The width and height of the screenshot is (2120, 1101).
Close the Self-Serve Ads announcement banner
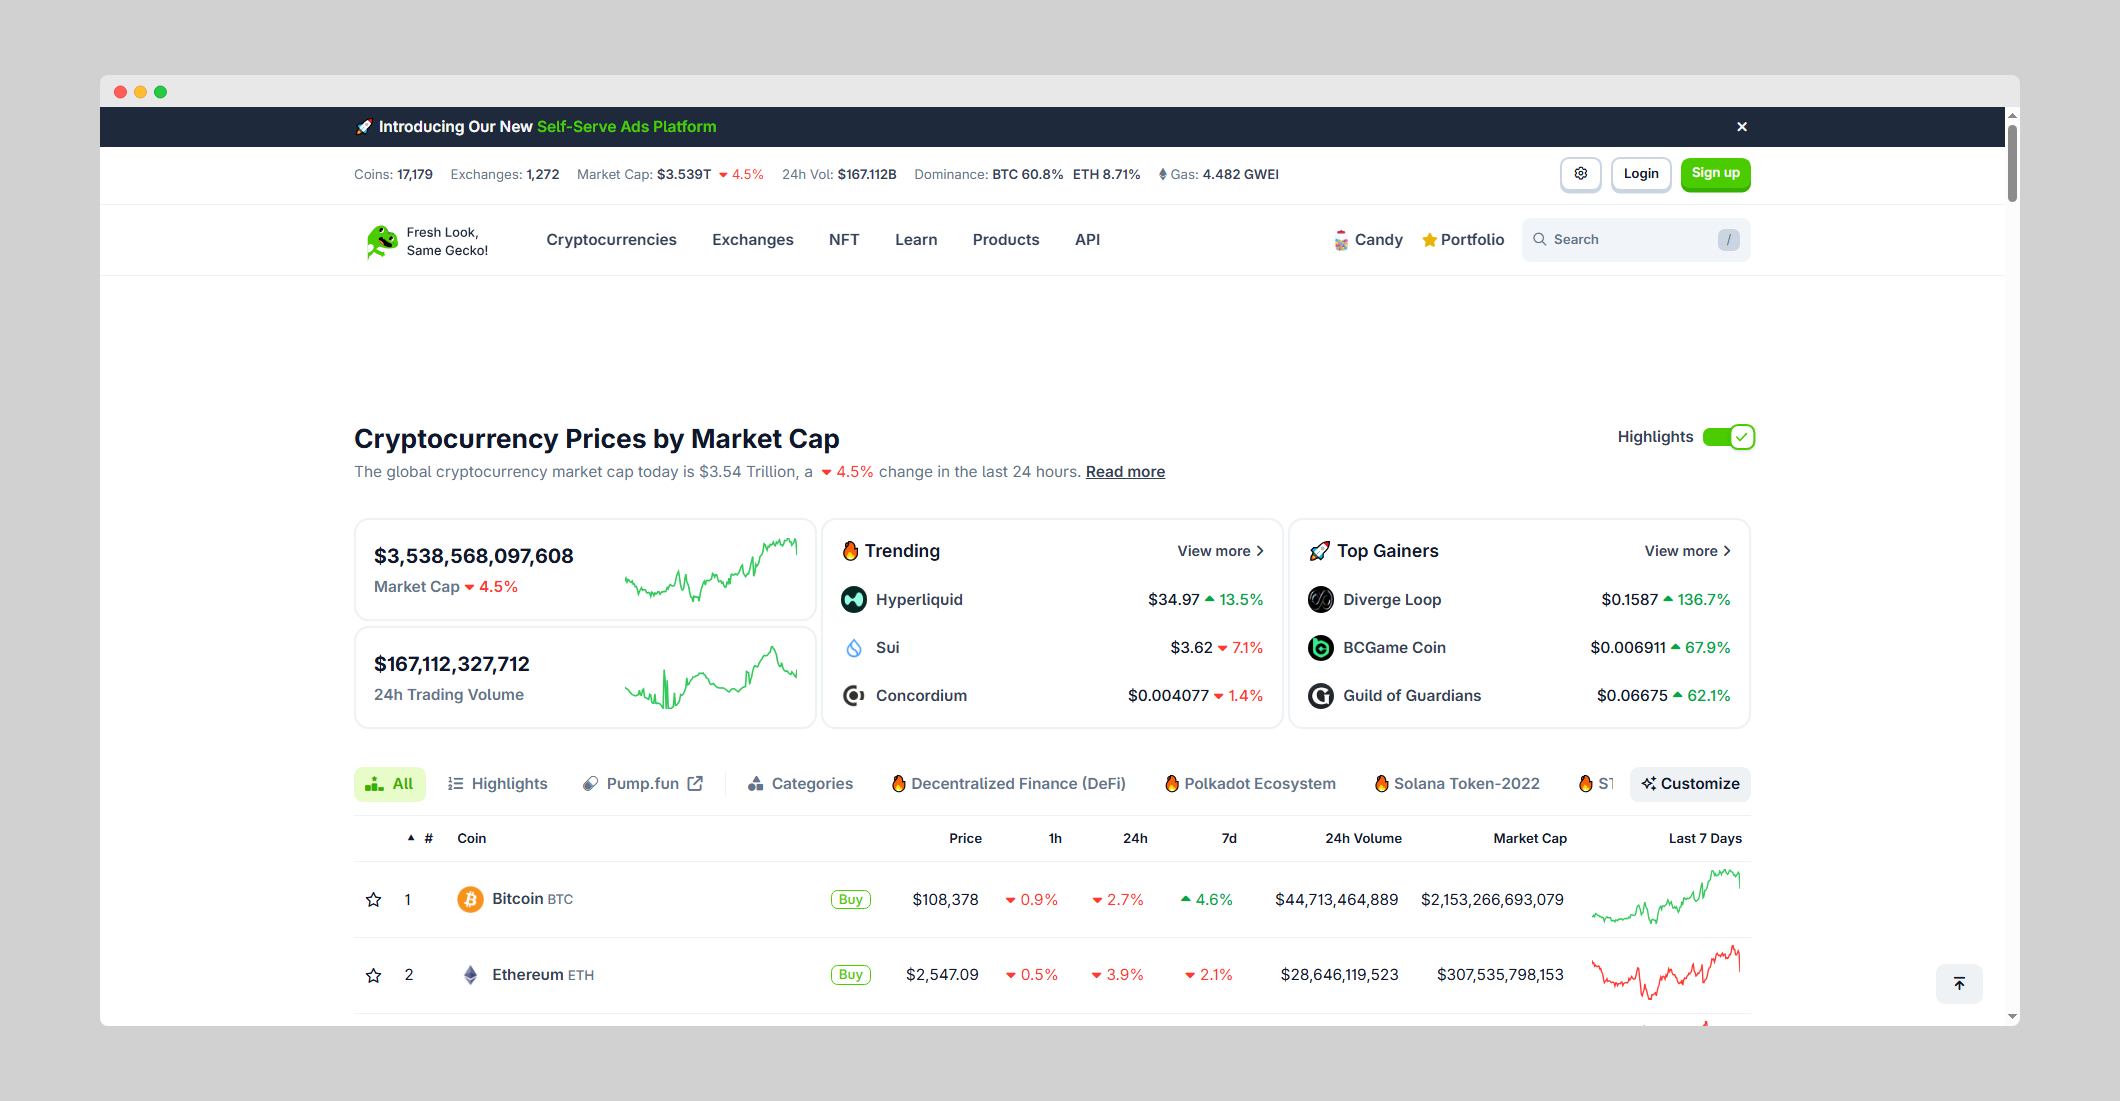tap(1742, 127)
